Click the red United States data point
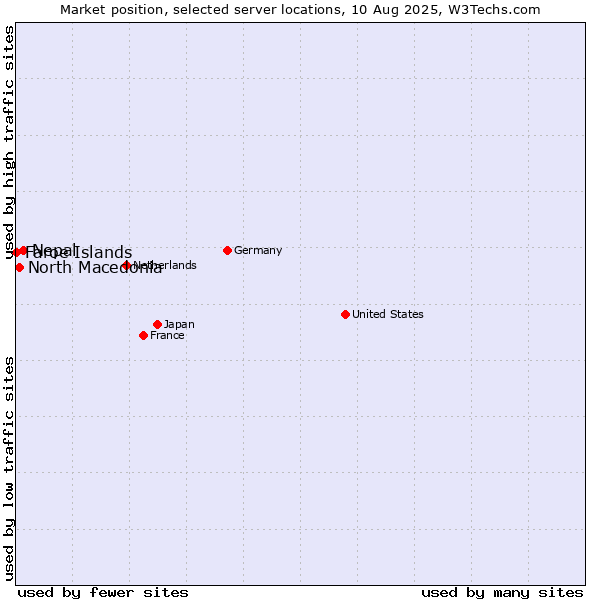600x600 pixels. point(346,315)
